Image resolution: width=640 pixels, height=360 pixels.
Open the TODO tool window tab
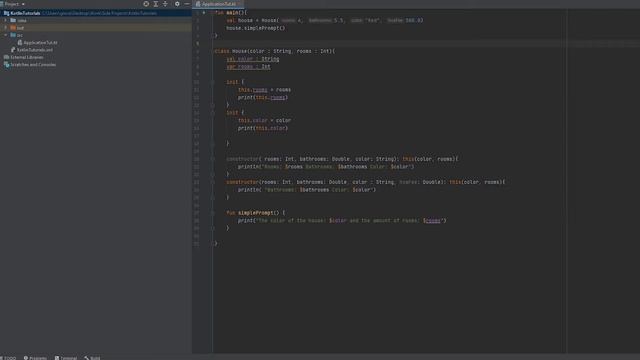[x=8, y=358]
